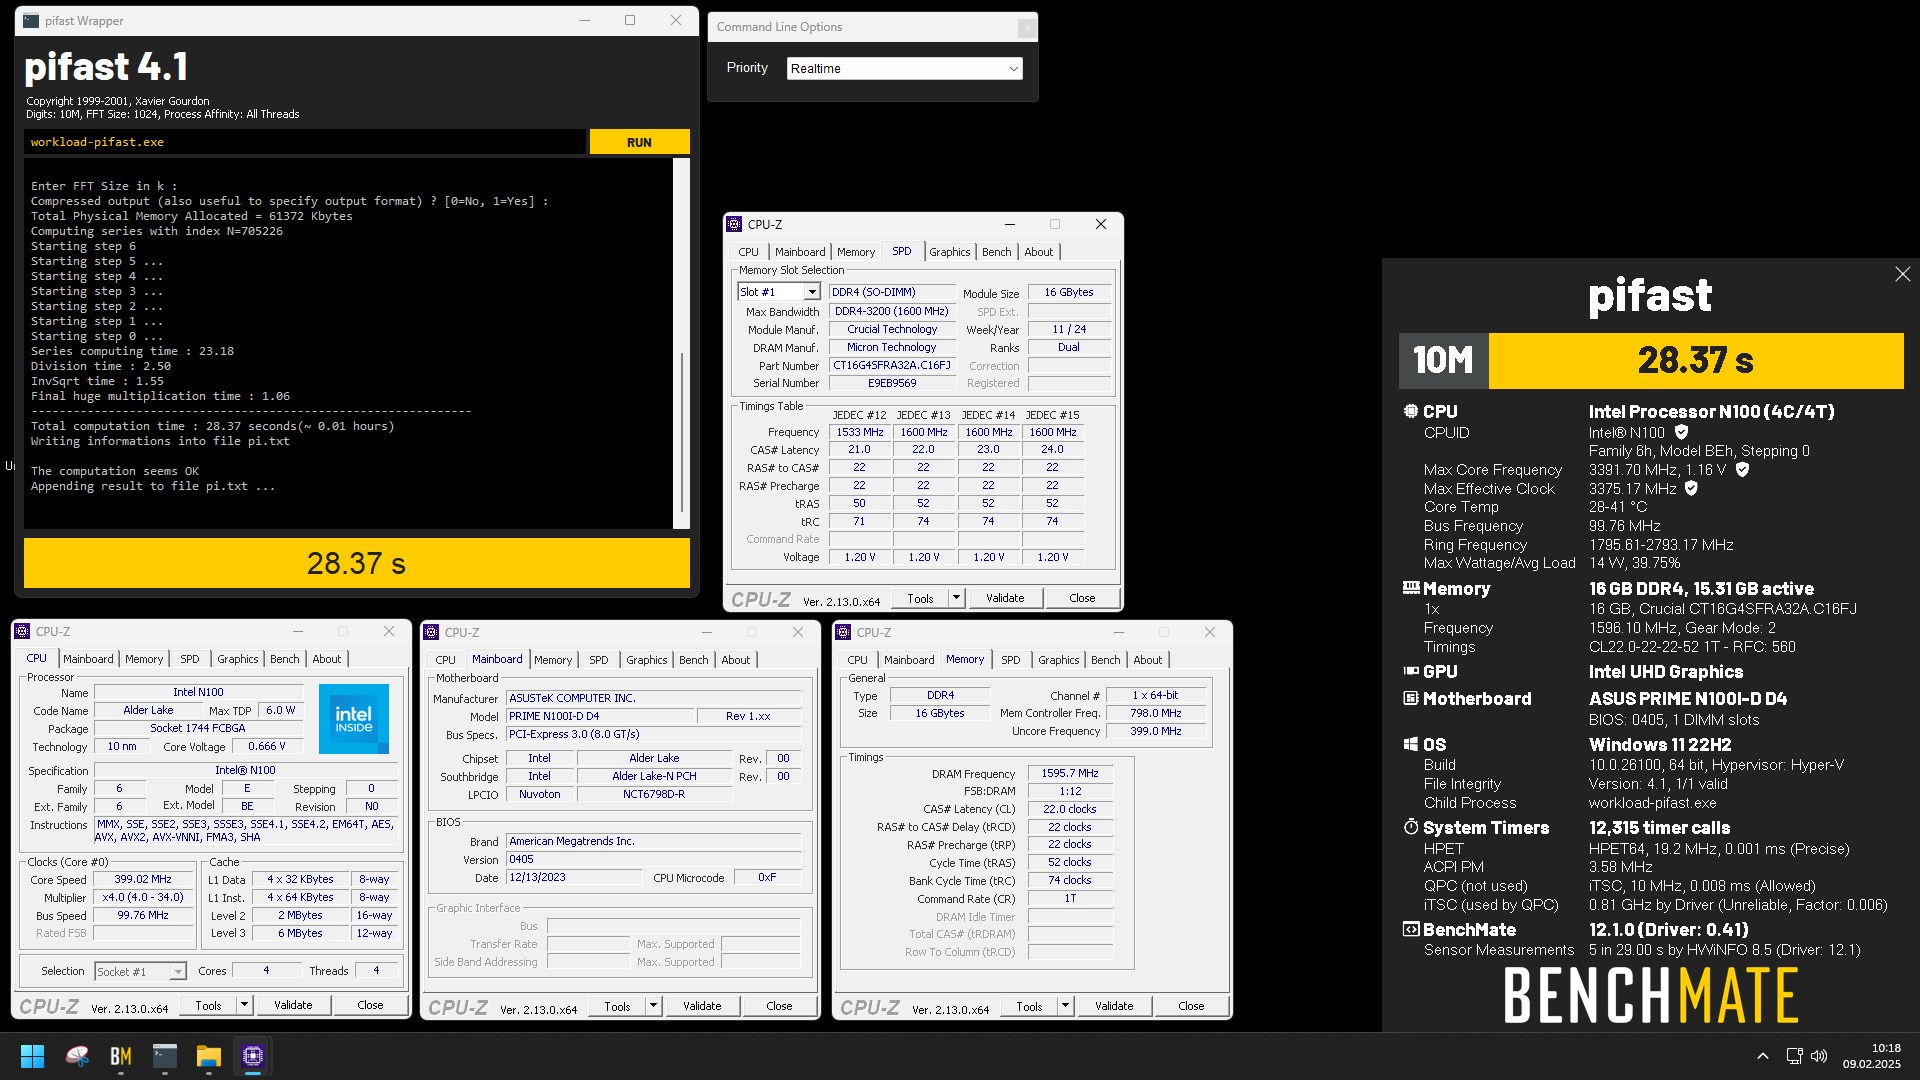Screen dimensions: 1920x1080
Task: Click the System Timers clock icon
Action: pyautogui.click(x=1411, y=827)
